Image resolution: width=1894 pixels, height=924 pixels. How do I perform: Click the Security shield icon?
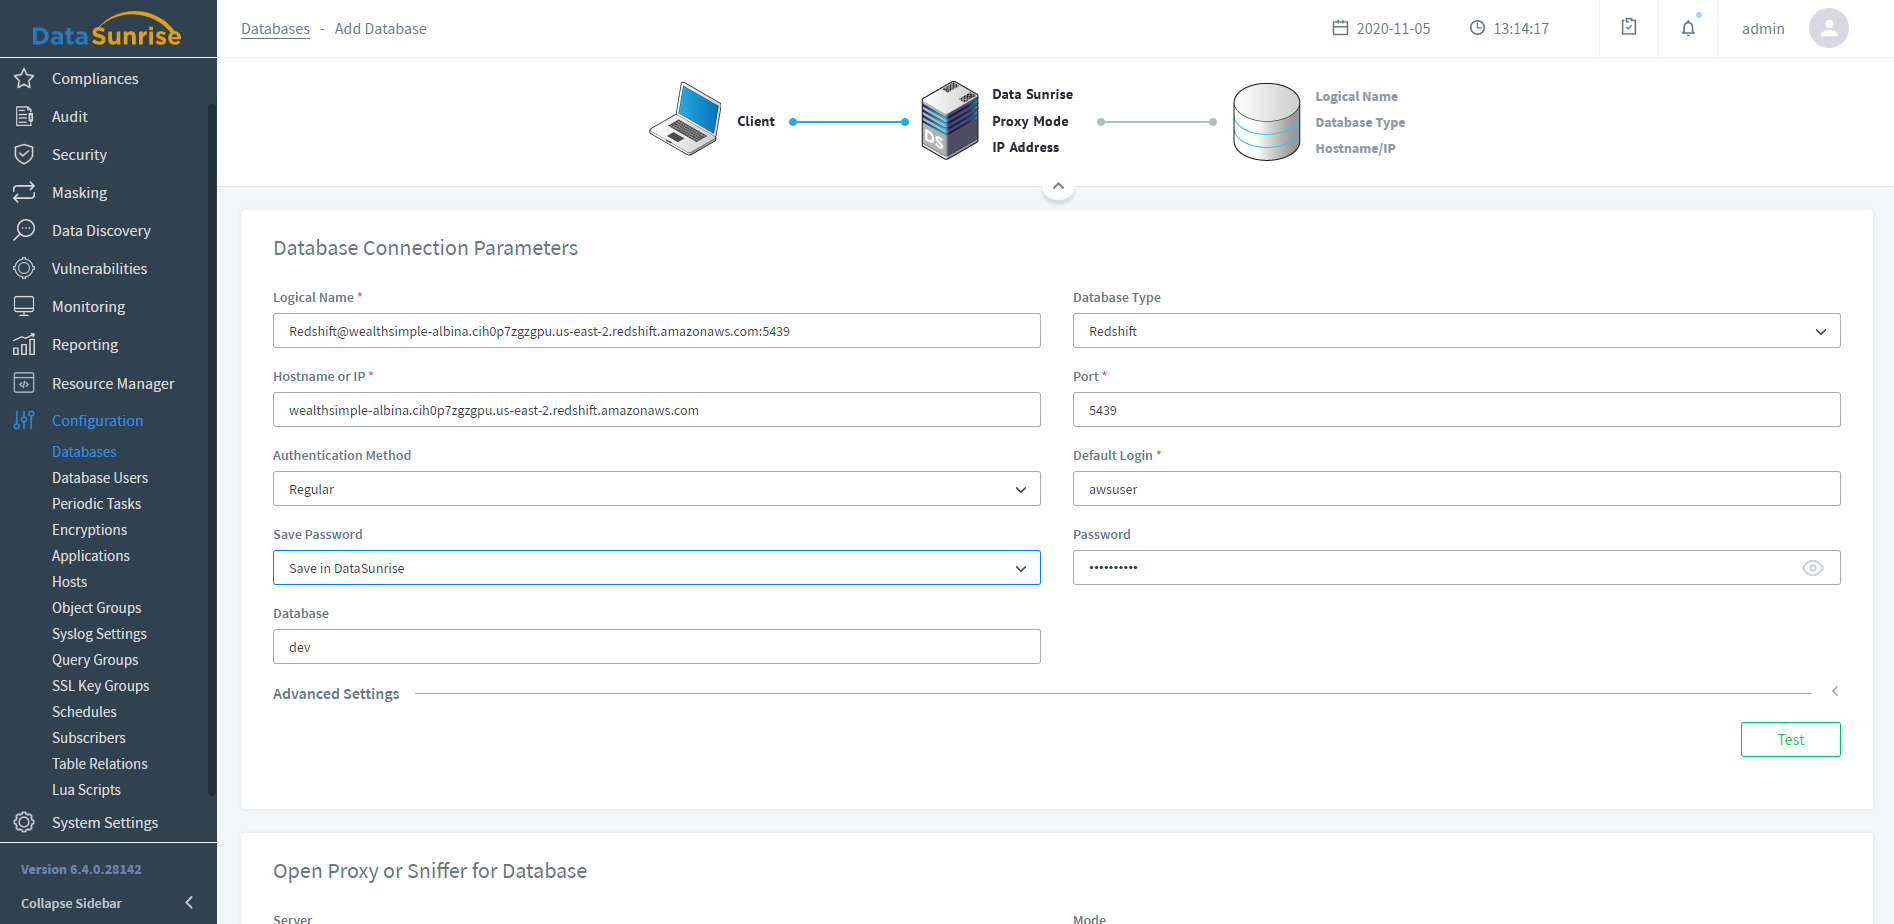click(x=24, y=154)
